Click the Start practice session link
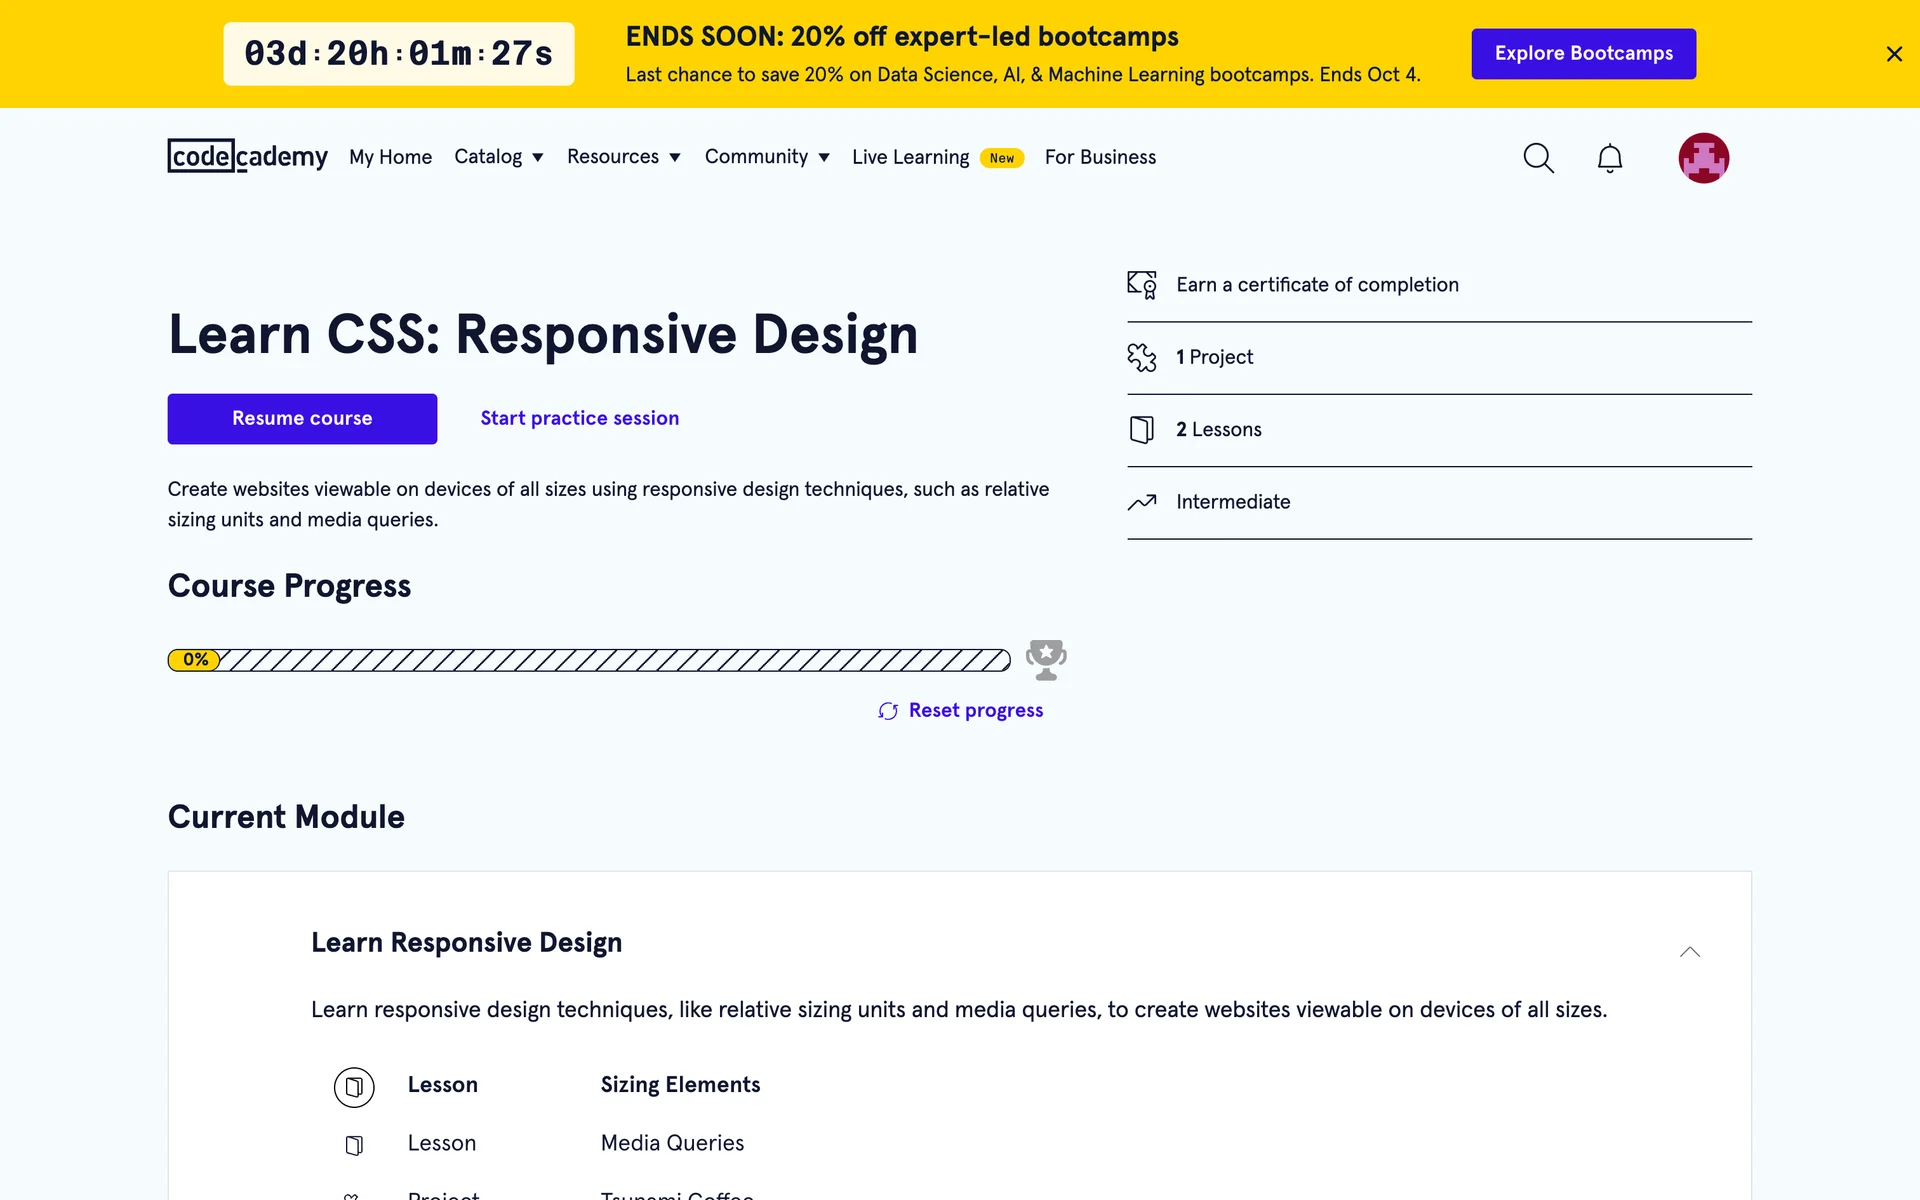 (579, 418)
